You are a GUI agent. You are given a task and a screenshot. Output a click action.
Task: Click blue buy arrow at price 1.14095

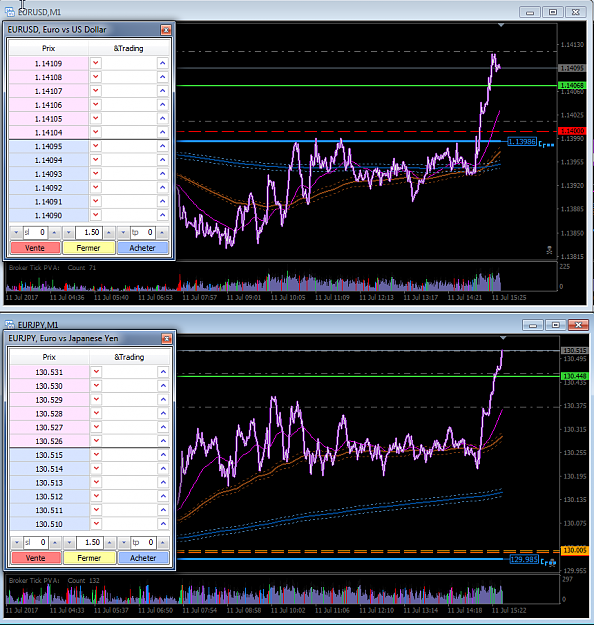163,146
